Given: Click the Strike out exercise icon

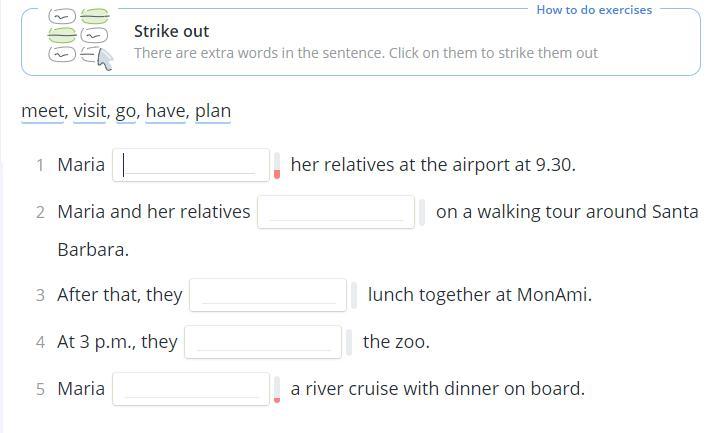Looking at the screenshot, I should pos(80,40).
